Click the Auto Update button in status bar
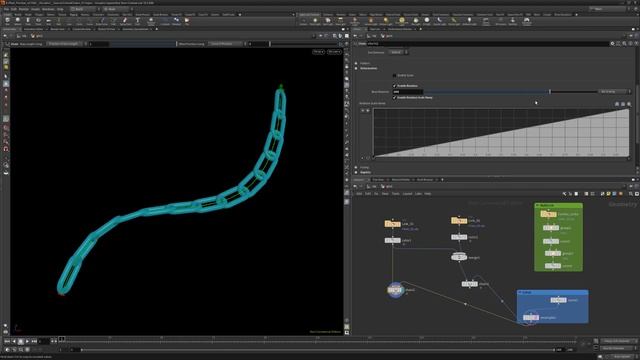Viewport: 640px width, 360px height. pyautogui.click(x=621, y=357)
